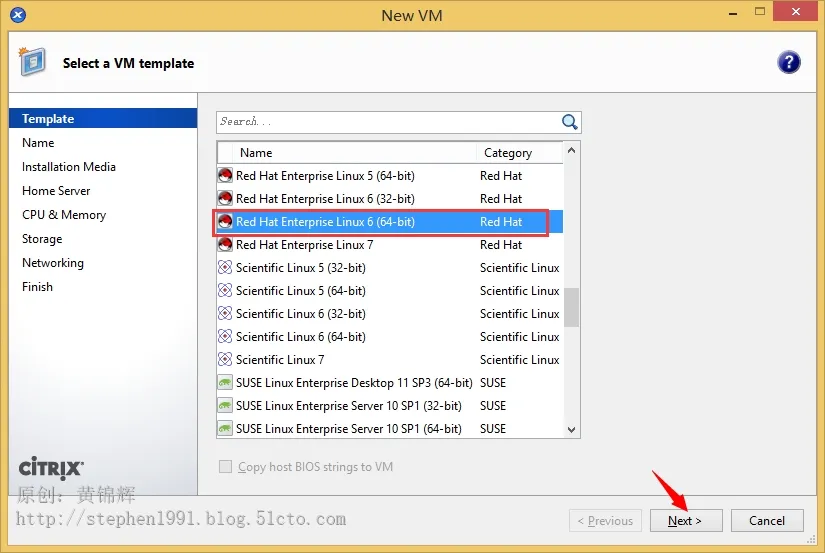825x553 pixels.
Task: Click the Scientific Linux 7 icon
Action: [225, 359]
